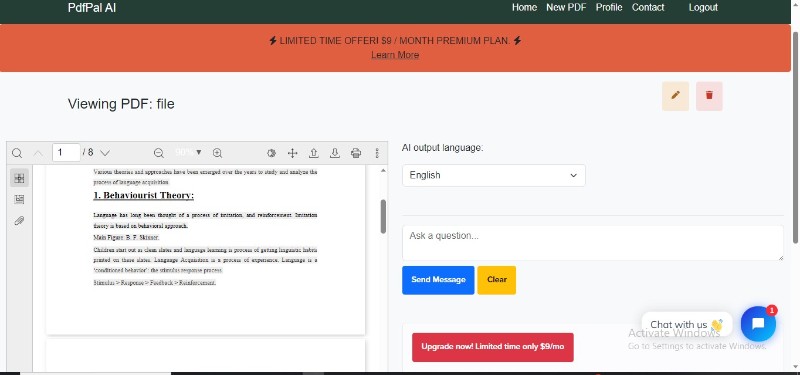The width and height of the screenshot is (800, 375).
Task: Open the Contact page
Action: 648,8
